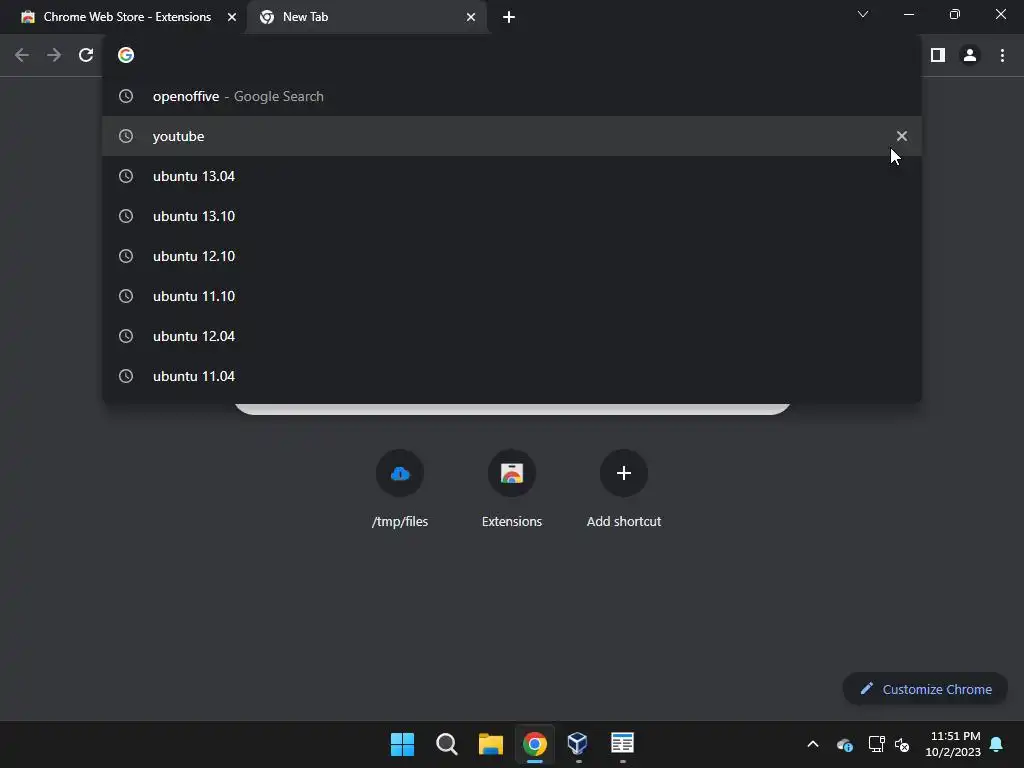Click clock icon beside openoffive
The height and width of the screenshot is (768, 1024).
pyautogui.click(x=126, y=96)
